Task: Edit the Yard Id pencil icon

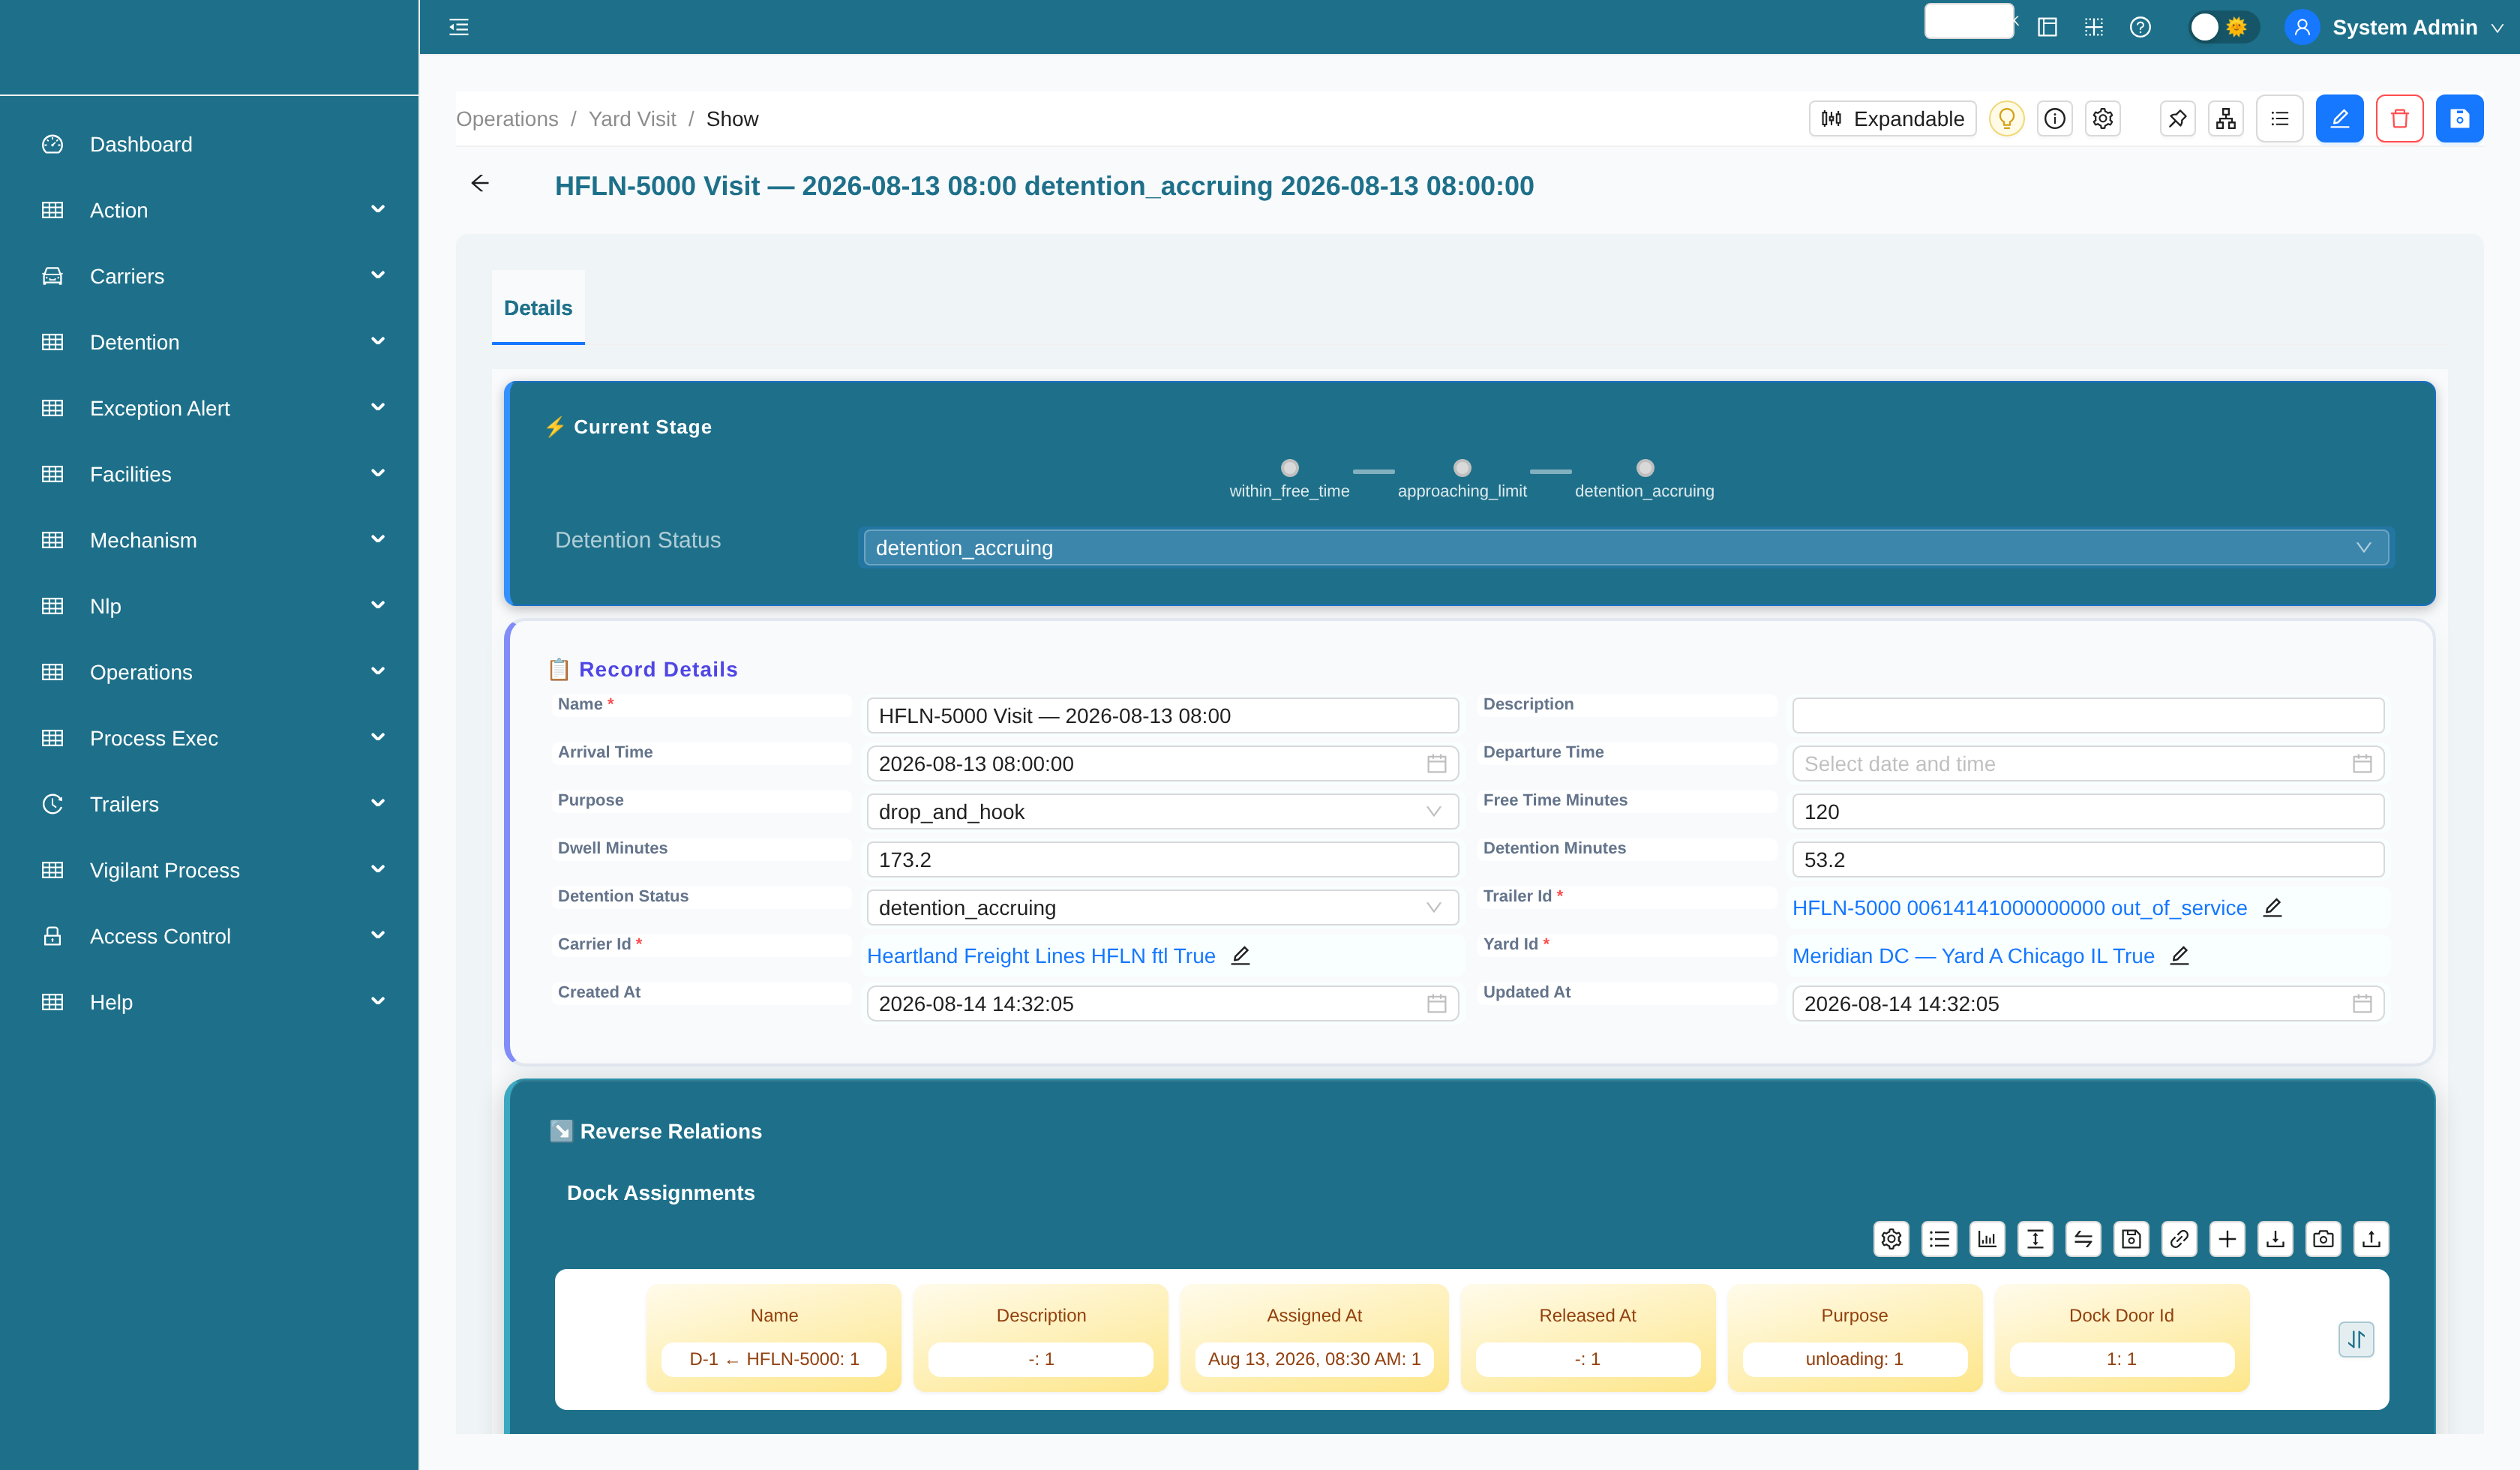Action: (x=2180, y=955)
